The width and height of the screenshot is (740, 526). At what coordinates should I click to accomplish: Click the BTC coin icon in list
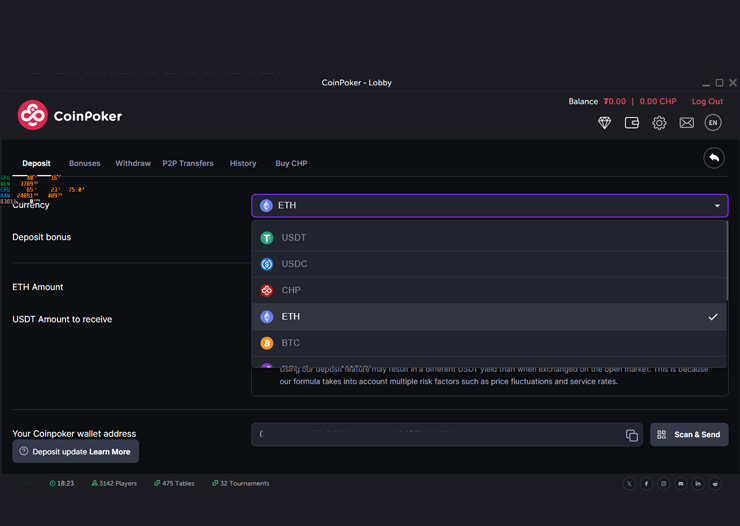click(267, 343)
